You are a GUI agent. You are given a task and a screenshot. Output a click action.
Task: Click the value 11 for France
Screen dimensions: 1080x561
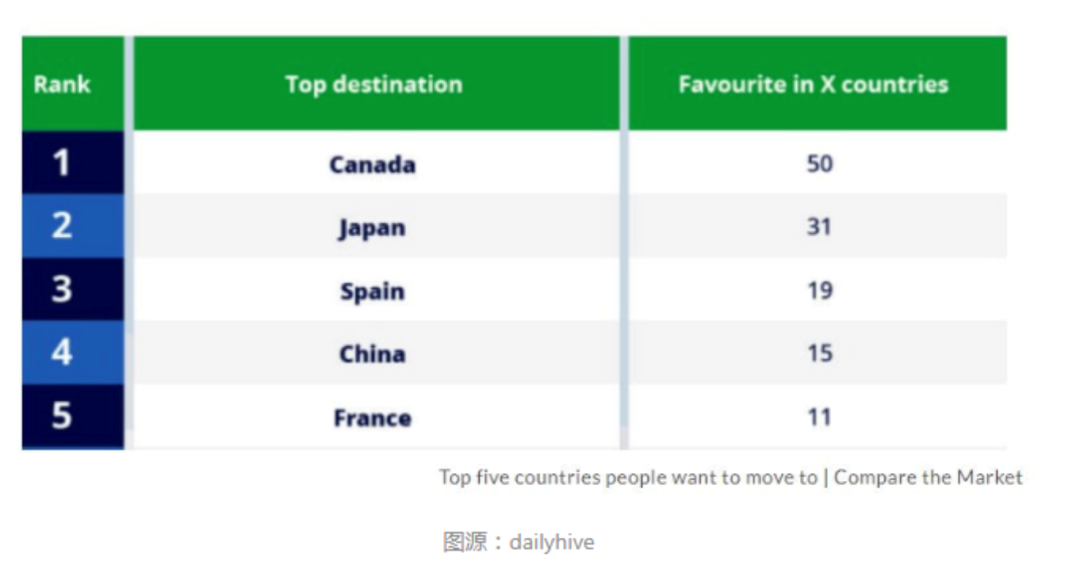[818, 417]
